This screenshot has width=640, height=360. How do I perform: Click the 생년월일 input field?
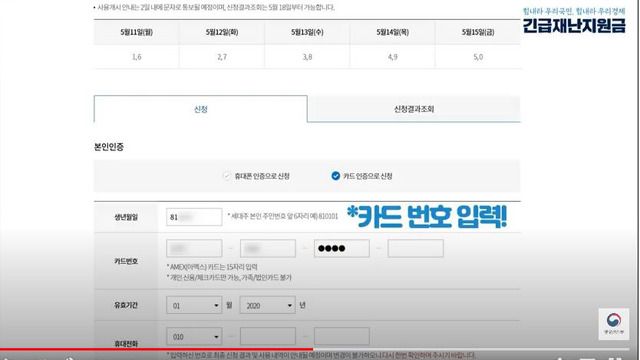coord(194,217)
